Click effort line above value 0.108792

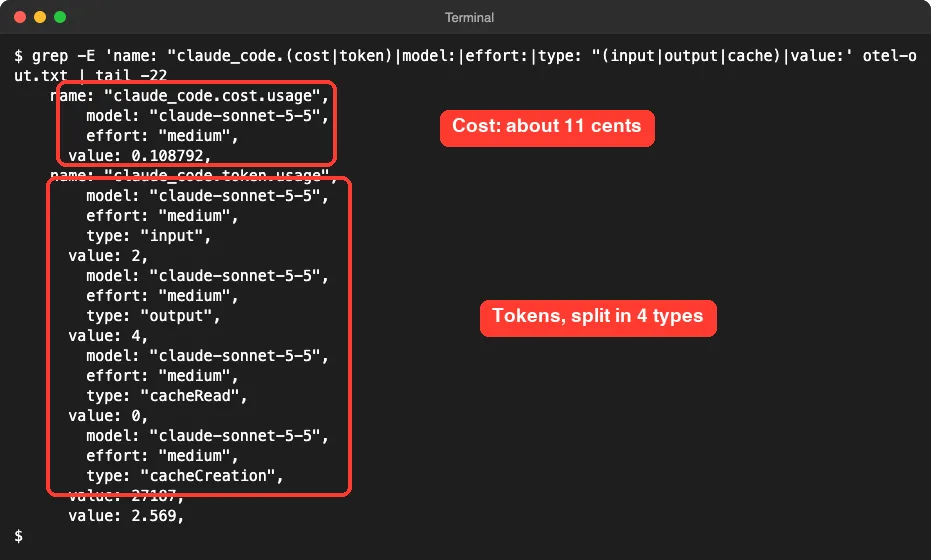[162, 136]
